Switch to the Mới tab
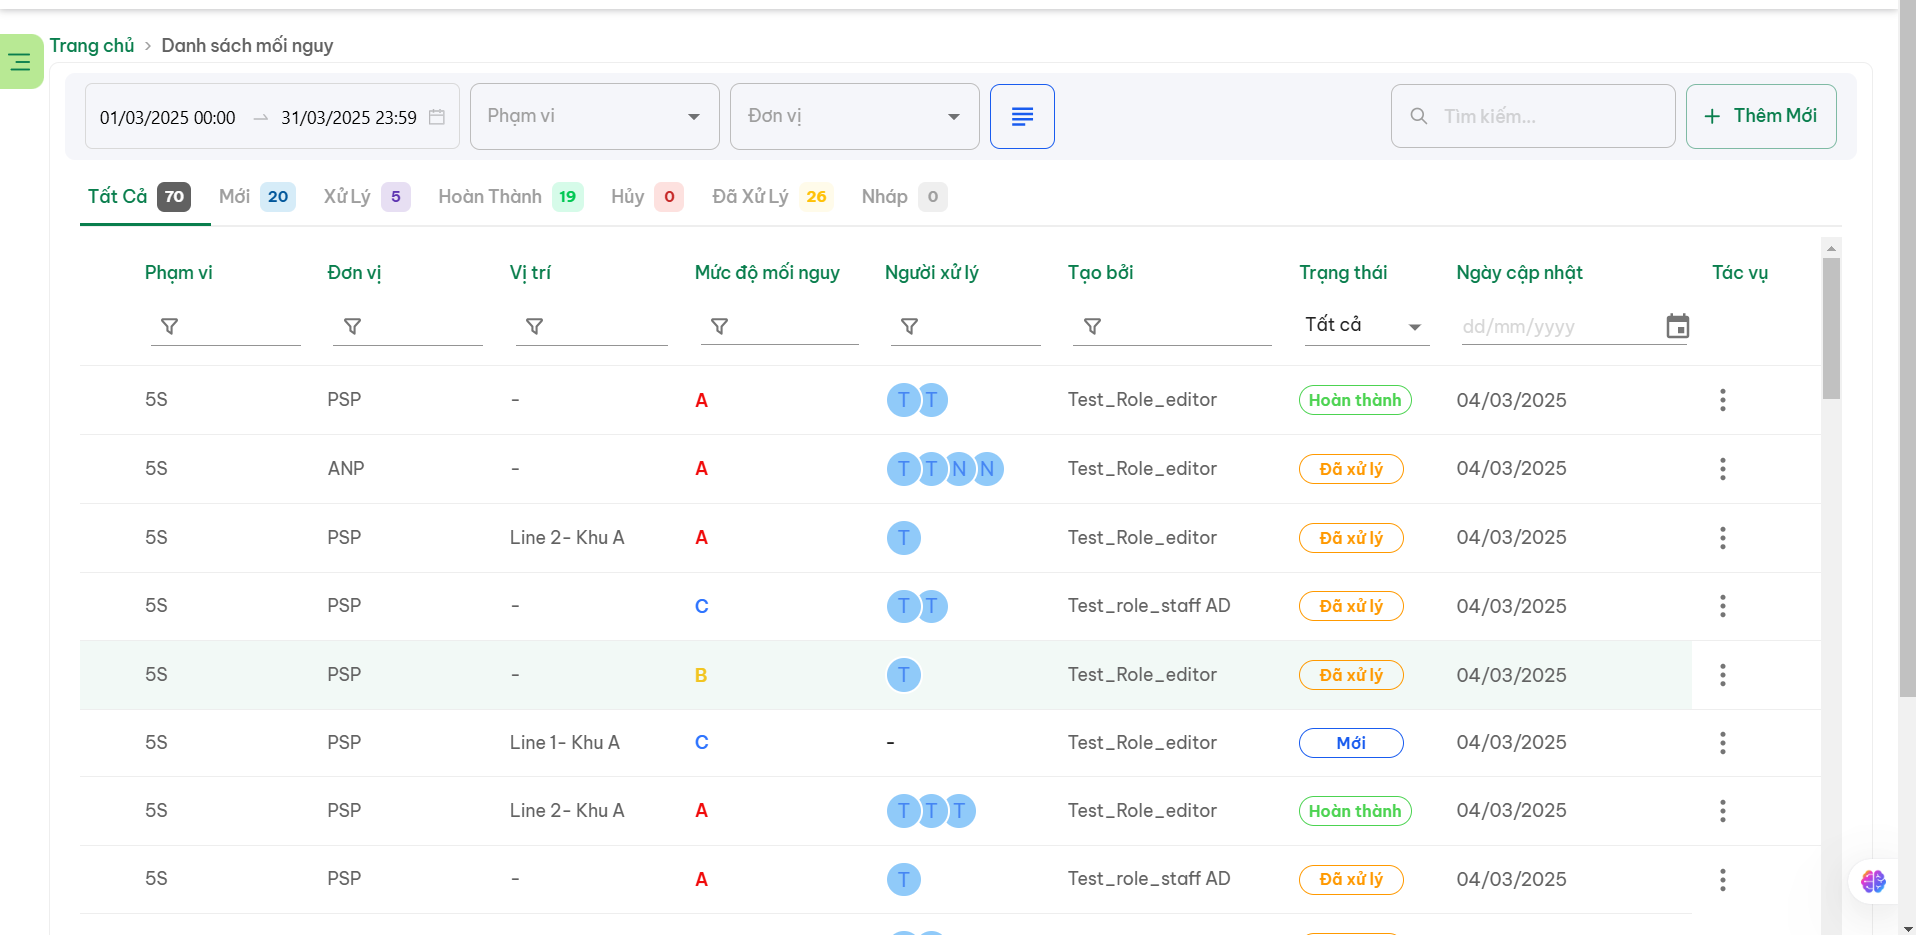The height and width of the screenshot is (935, 1916). 257,197
